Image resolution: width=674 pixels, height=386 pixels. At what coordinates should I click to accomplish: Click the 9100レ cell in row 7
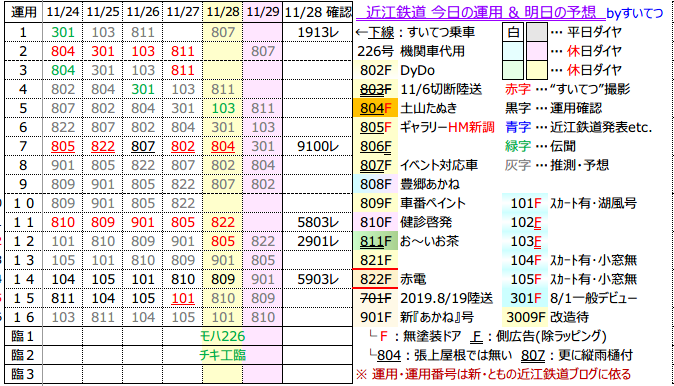(318, 147)
